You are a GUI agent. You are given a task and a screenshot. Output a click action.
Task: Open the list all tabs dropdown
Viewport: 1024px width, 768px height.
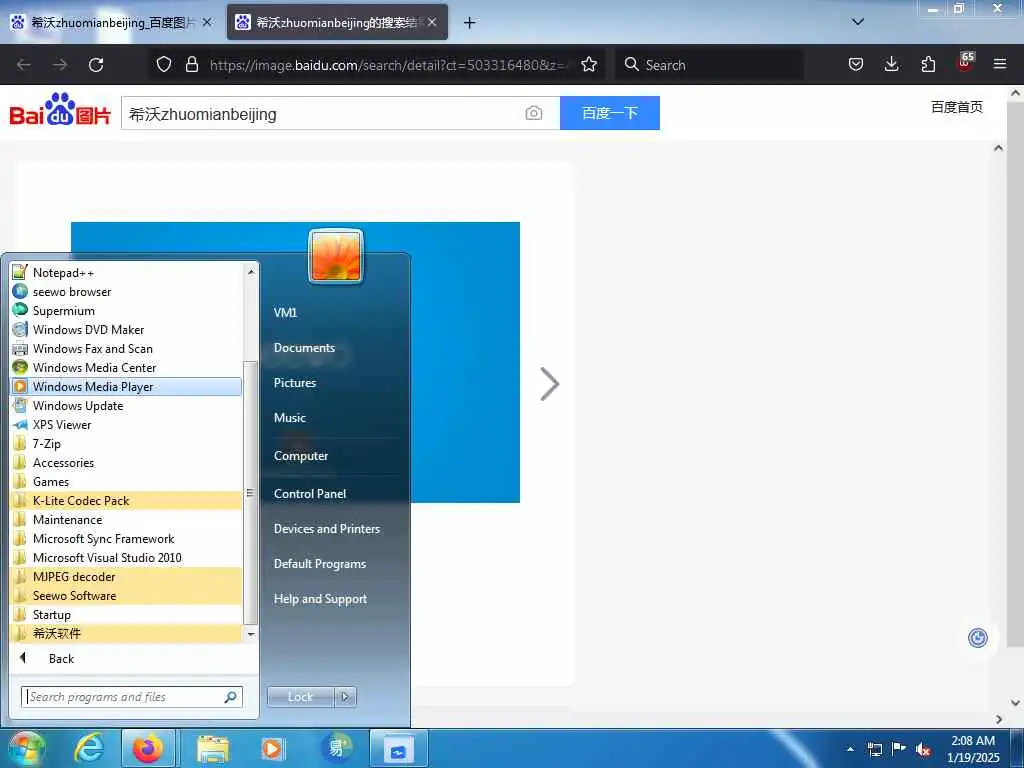(858, 22)
